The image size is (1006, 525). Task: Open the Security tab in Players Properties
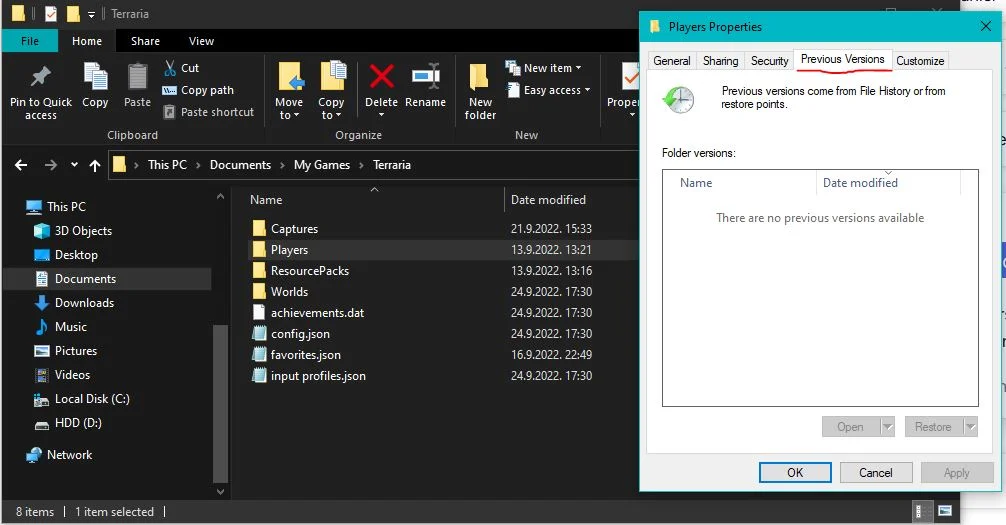769,61
